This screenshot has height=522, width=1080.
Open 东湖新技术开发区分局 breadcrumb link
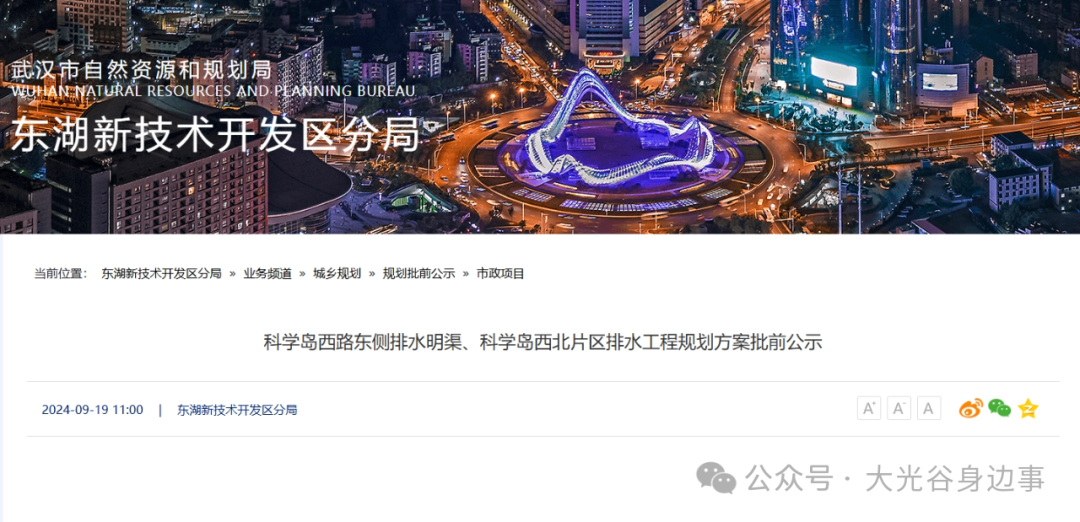pos(161,273)
